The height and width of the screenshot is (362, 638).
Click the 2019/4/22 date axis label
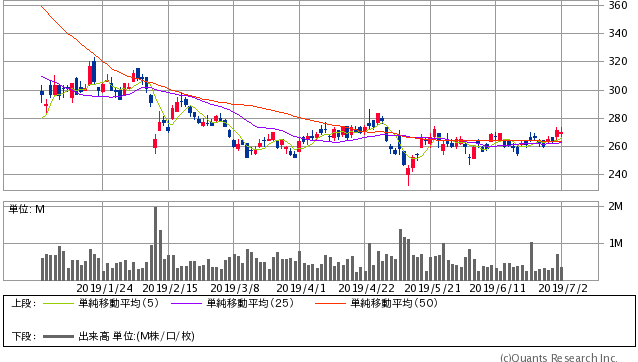pos(367,288)
